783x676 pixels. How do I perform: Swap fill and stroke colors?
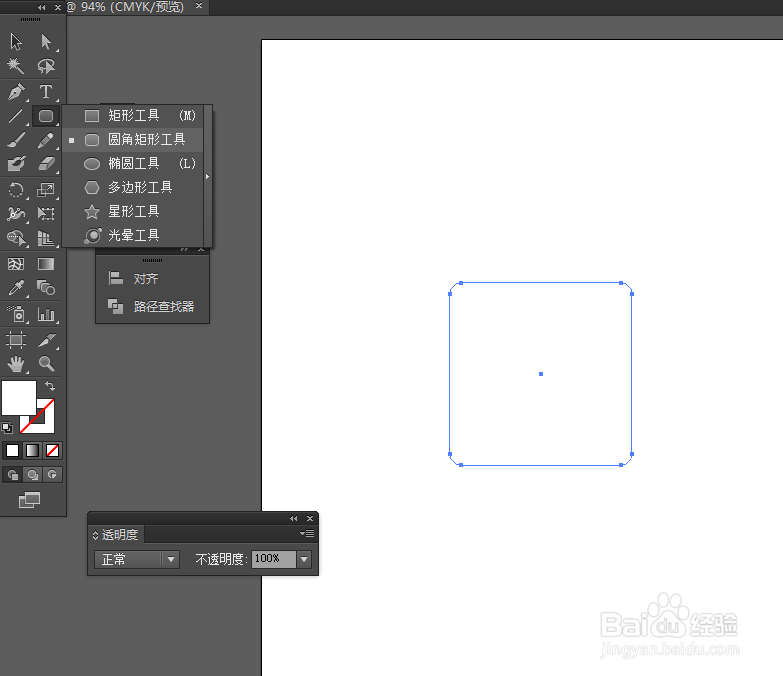[50, 386]
